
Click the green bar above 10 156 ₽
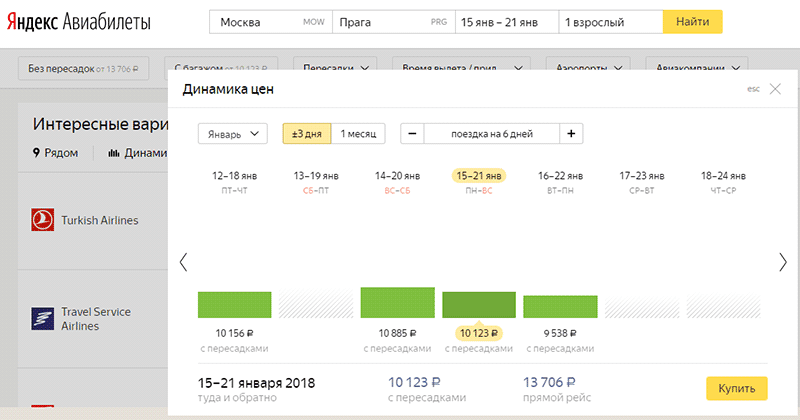click(235, 305)
